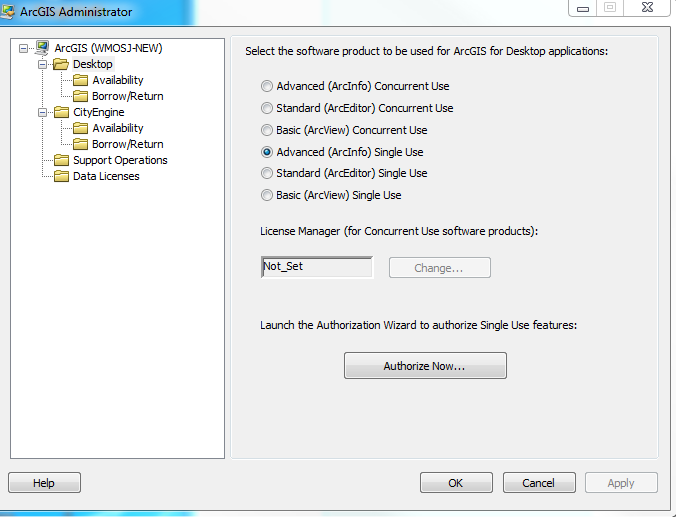Click the ArcGIS Administrator title bar icon

(x=8, y=11)
